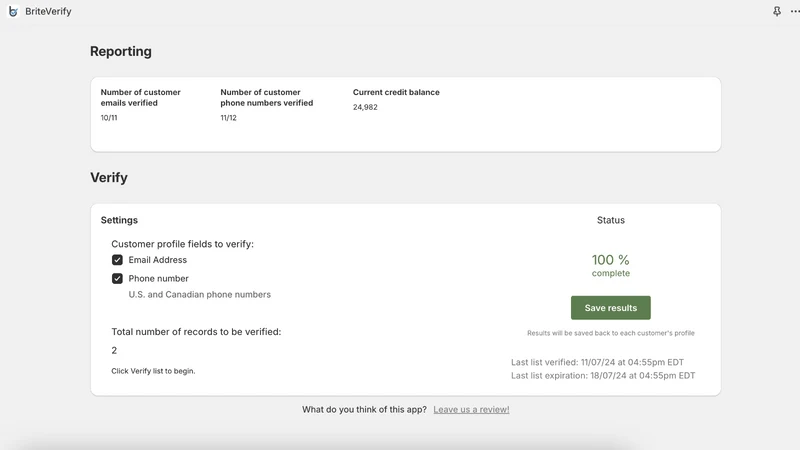Click the Results will be saved back note
Viewport: 800px width, 450px height.
click(611, 333)
